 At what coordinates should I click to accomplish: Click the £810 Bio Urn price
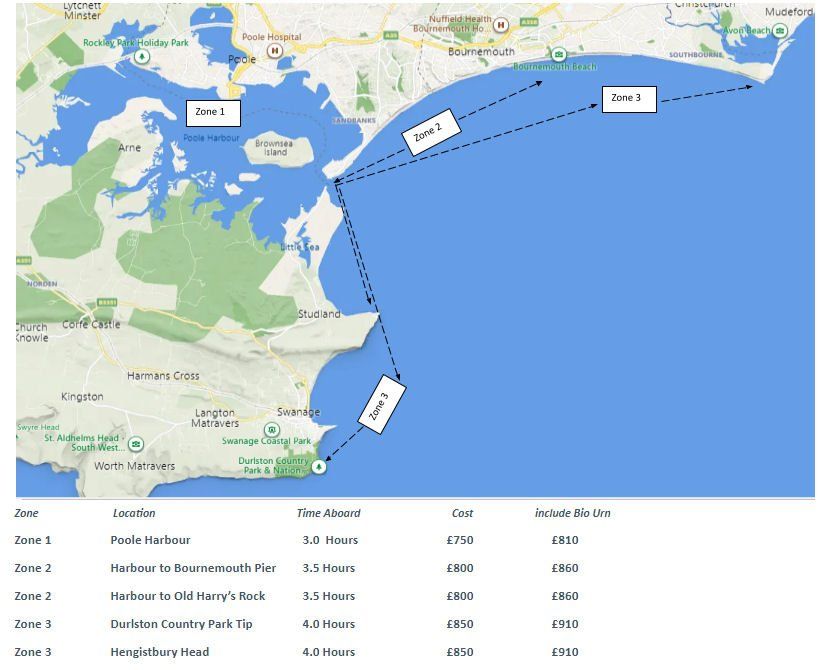coord(565,540)
